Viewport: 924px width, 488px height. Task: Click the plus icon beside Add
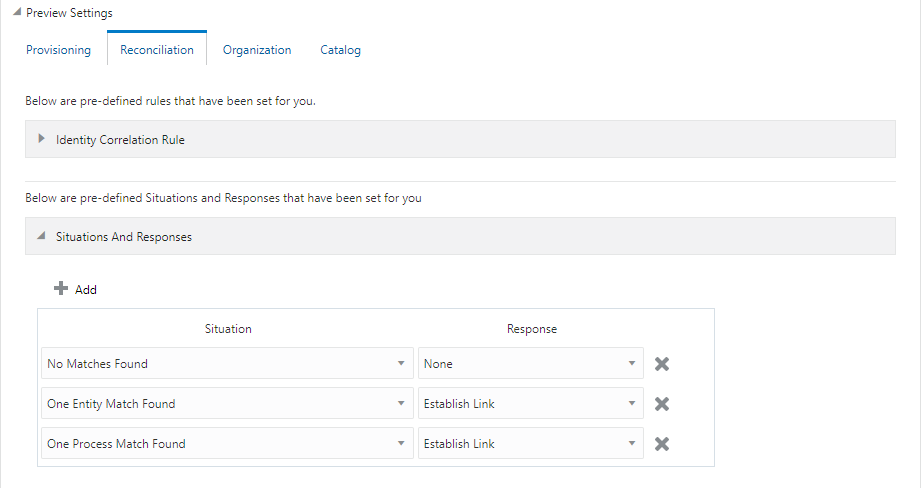(x=61, y=289)
